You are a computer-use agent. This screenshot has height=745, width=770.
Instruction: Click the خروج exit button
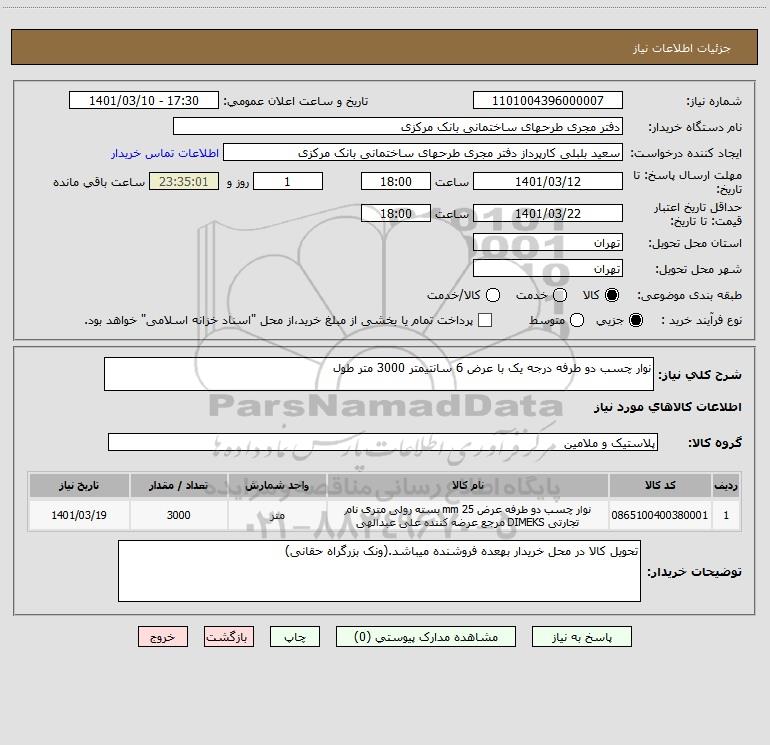tap(163, 637)
